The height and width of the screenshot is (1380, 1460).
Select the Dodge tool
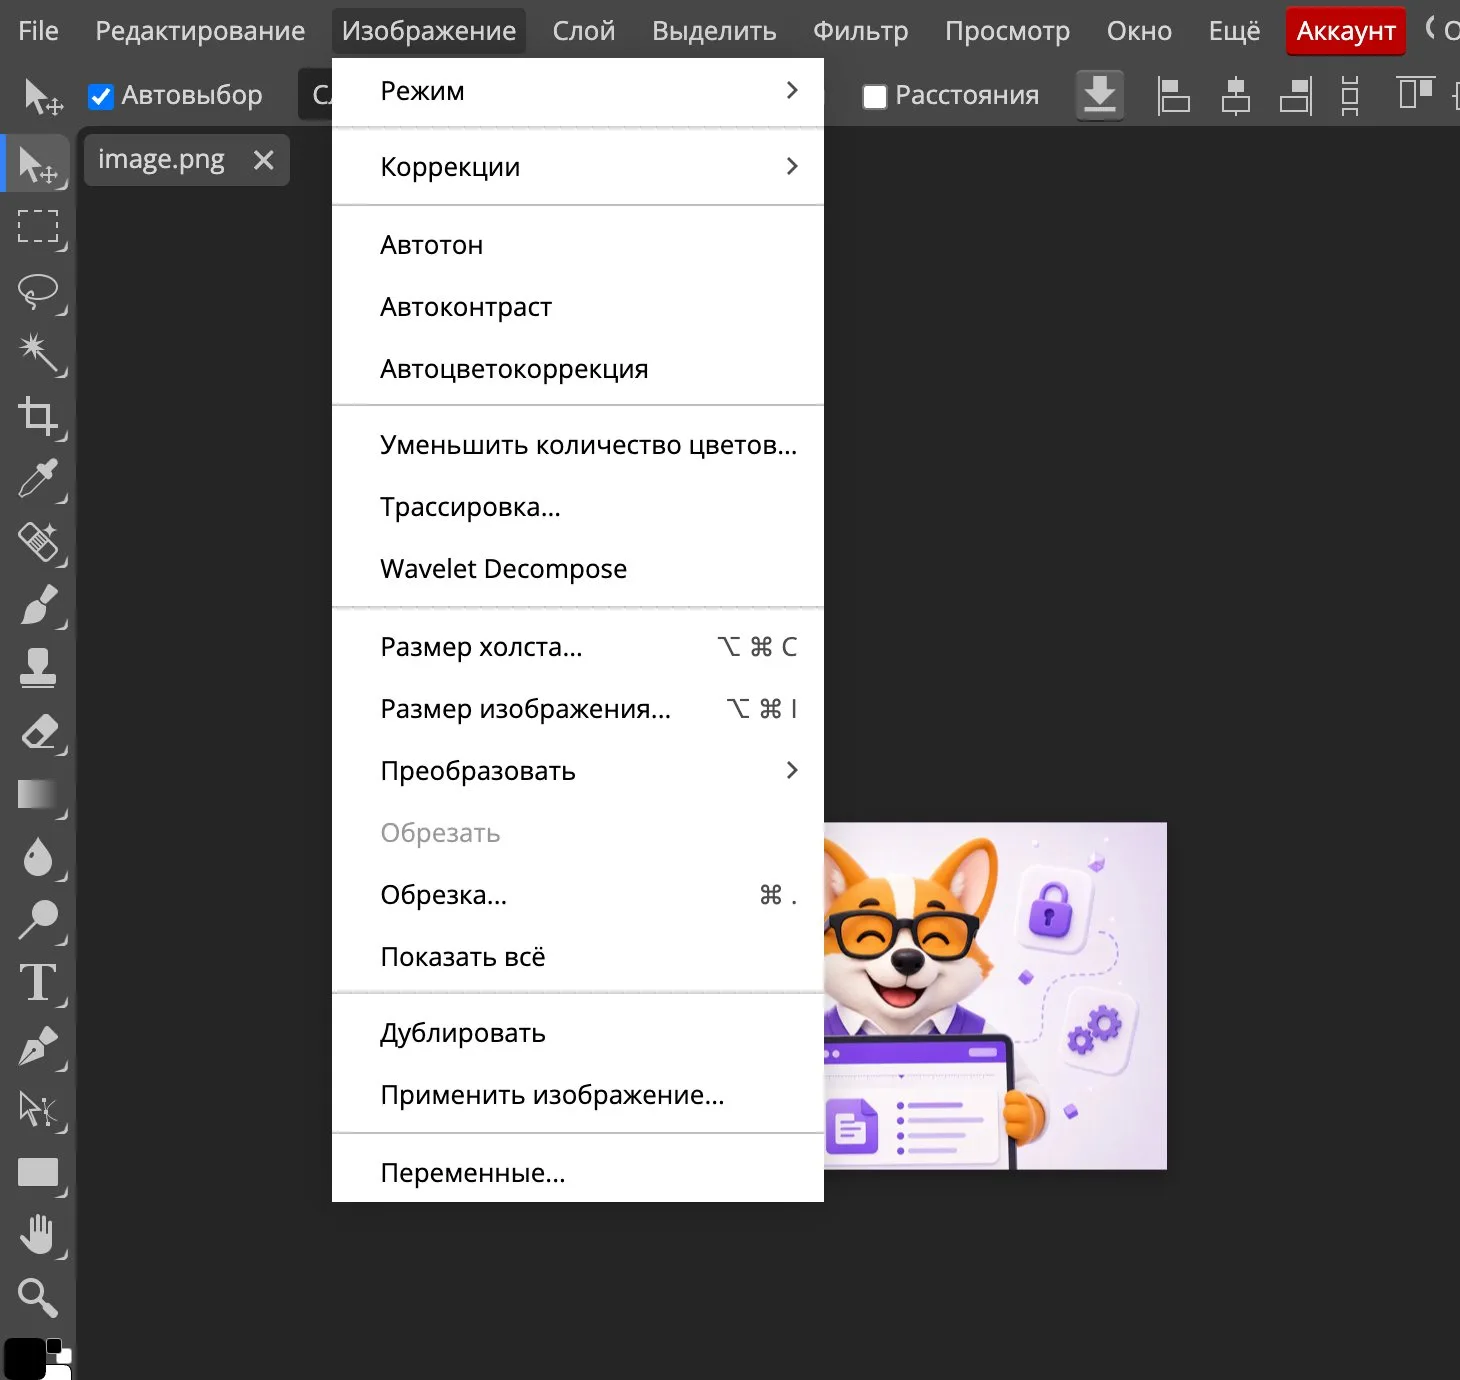[38, 920]
